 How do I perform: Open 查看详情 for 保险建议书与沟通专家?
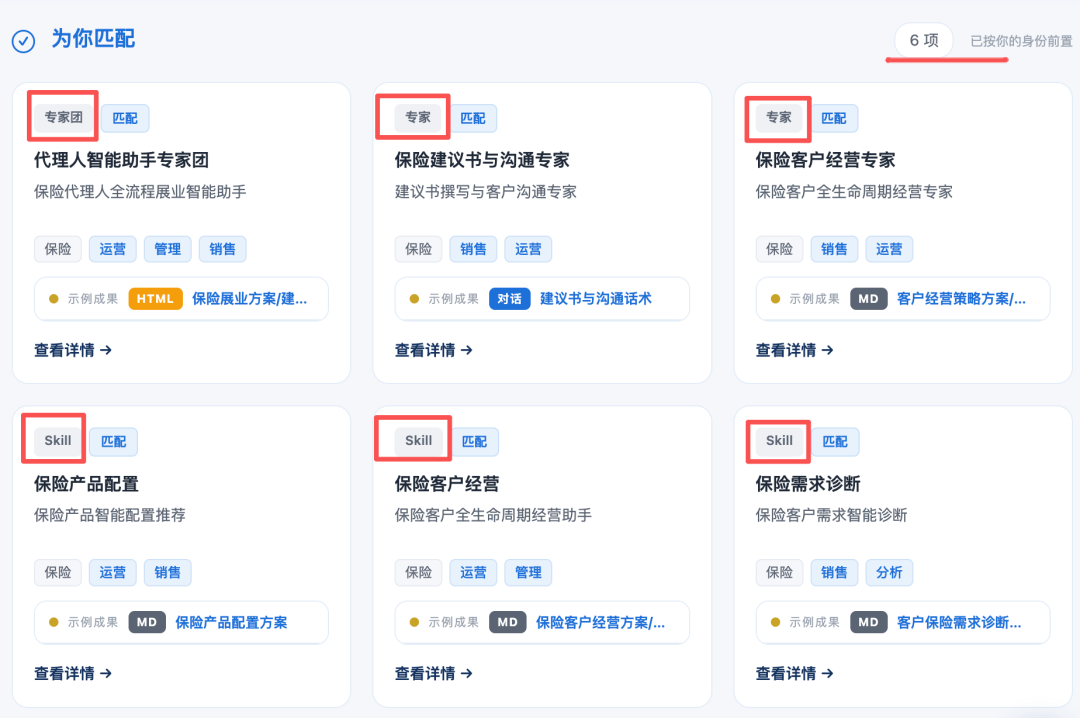tap(433, 350)
